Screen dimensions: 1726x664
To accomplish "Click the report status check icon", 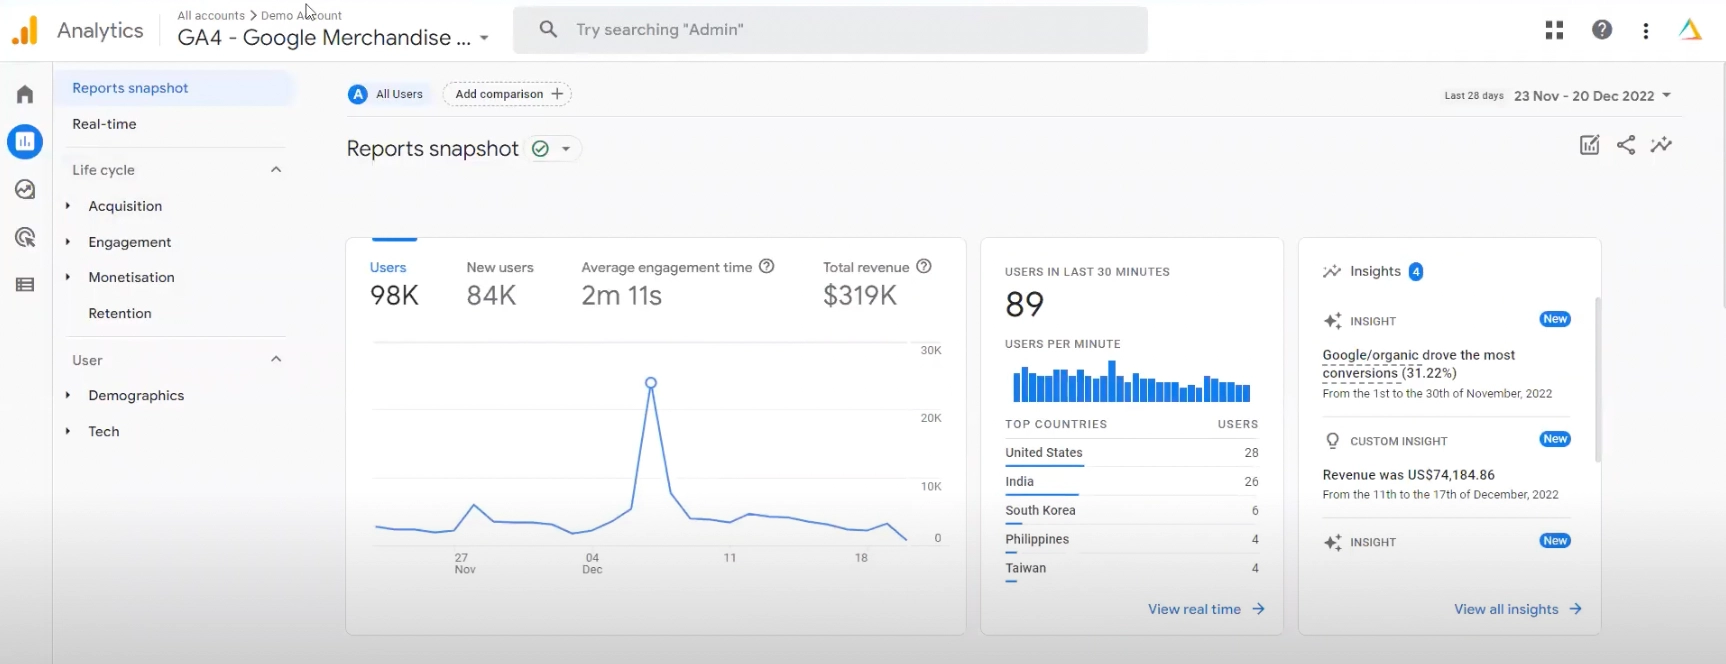I will 540,149.
